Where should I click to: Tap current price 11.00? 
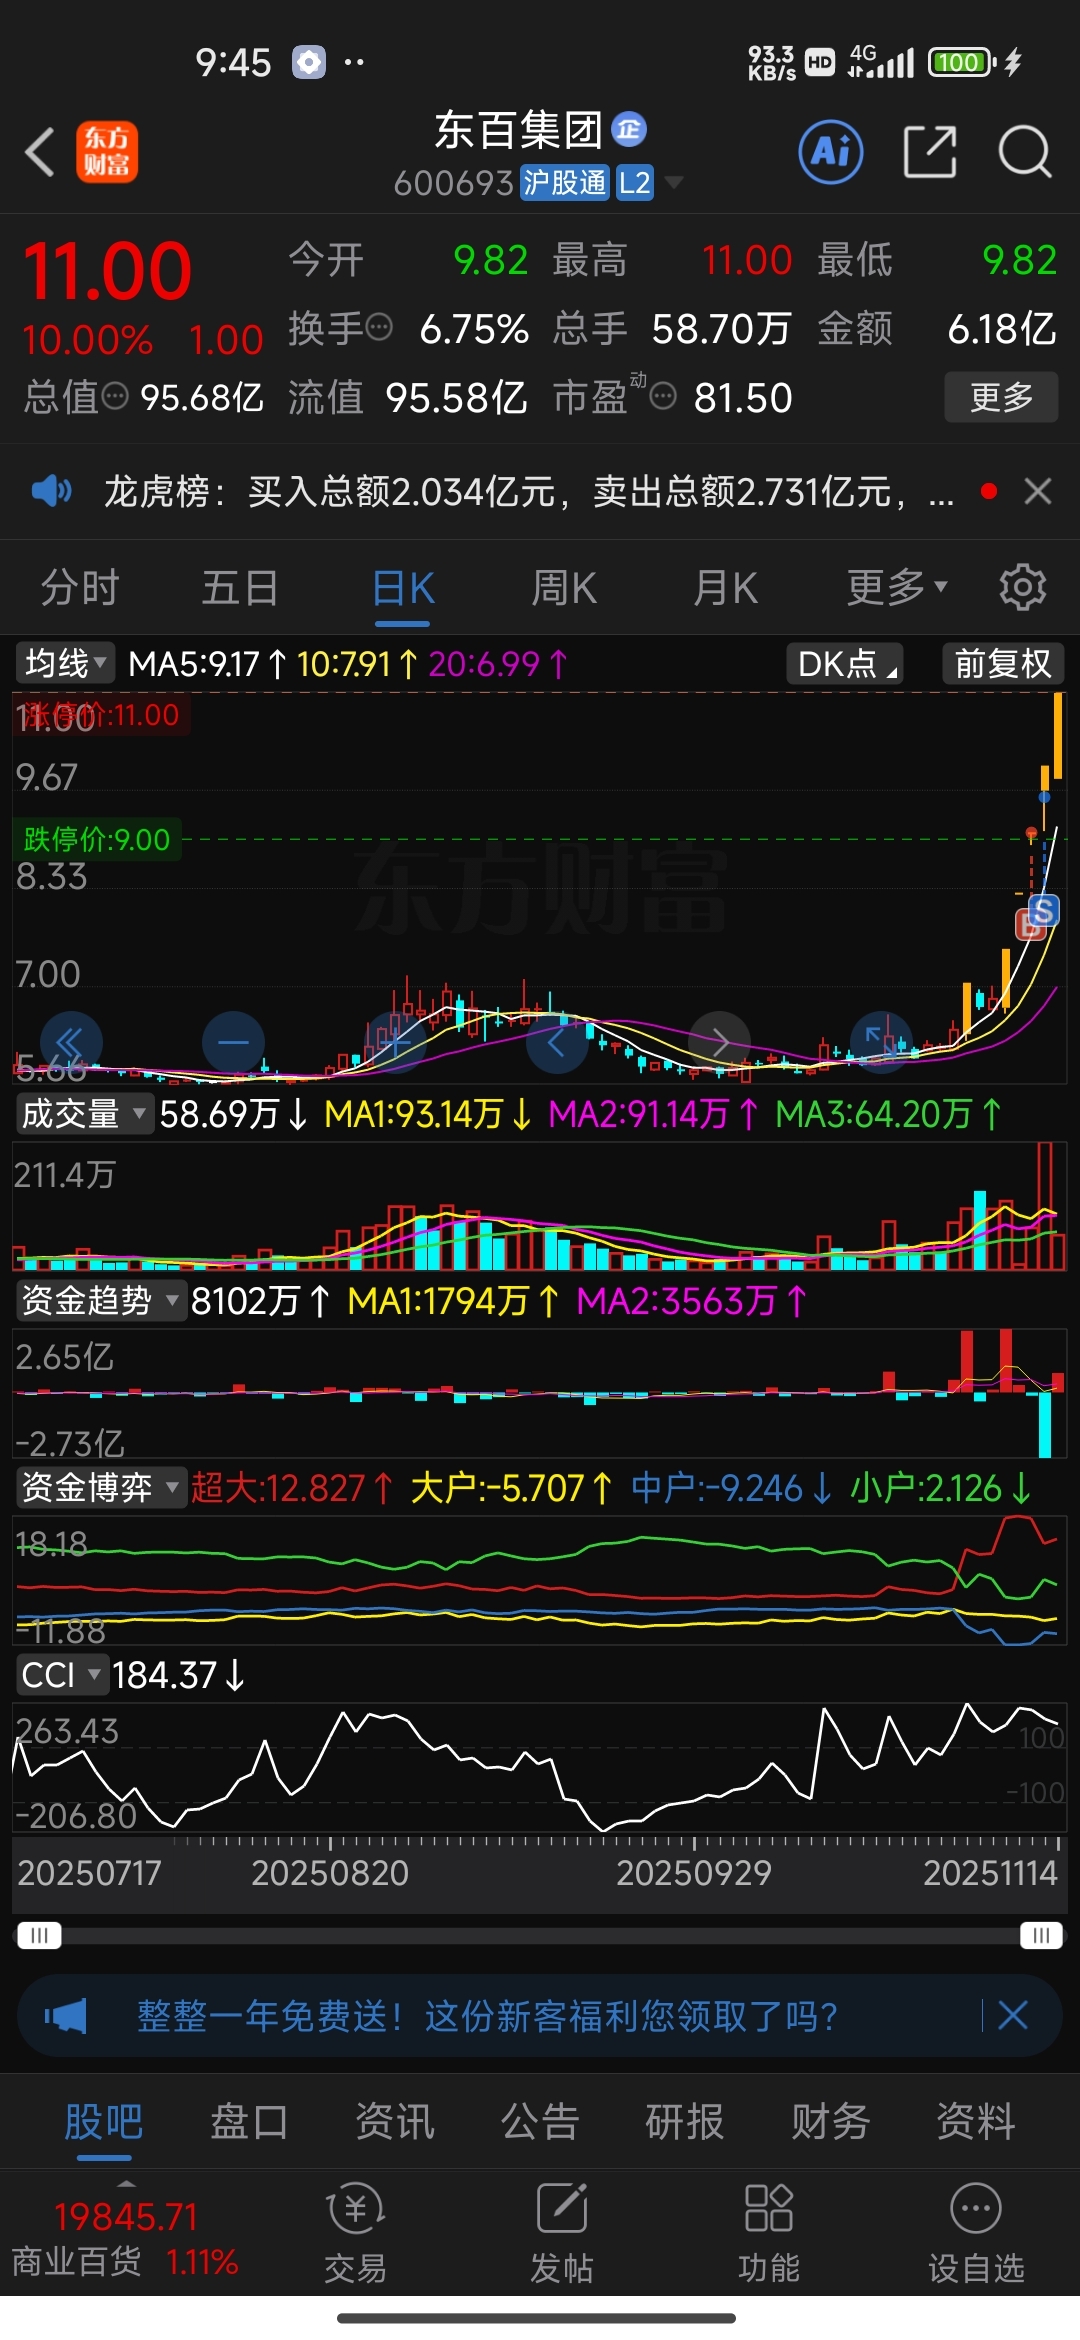107,271
